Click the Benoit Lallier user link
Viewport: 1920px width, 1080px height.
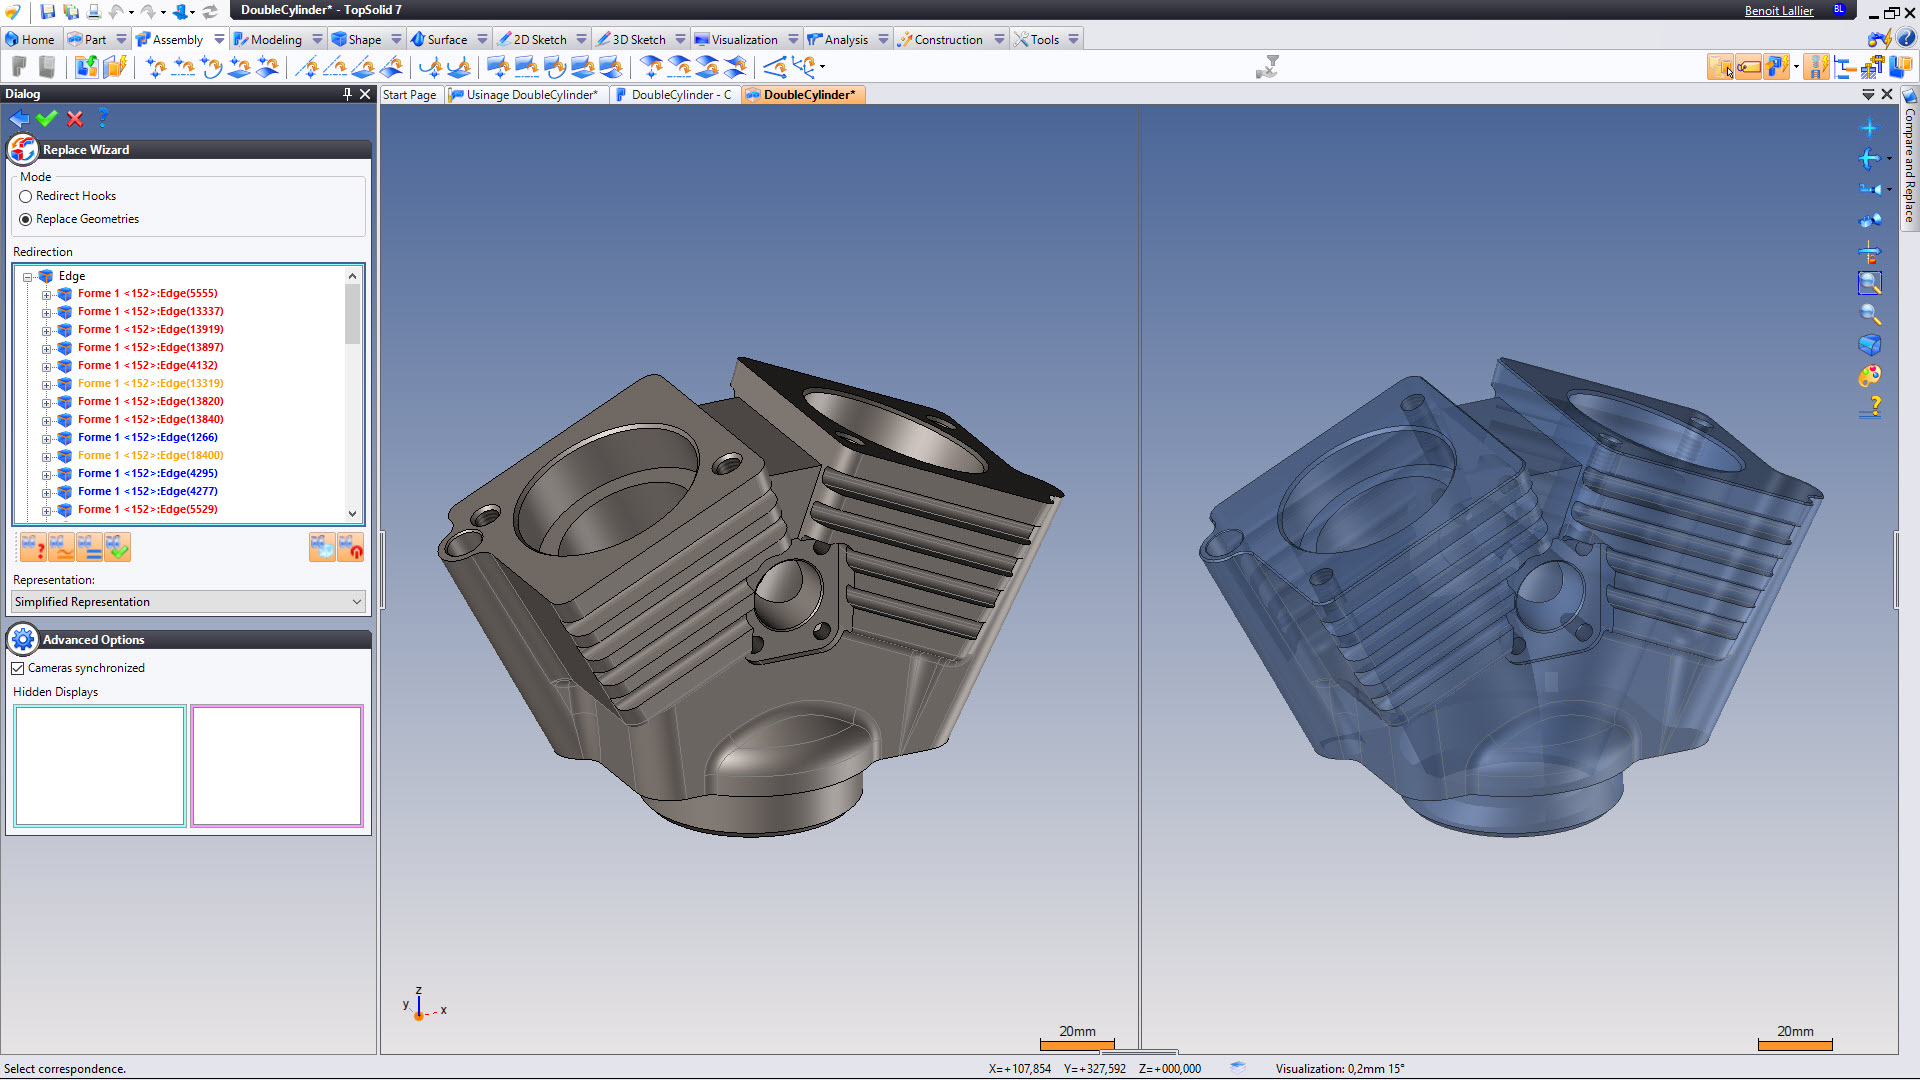click(1778, 11)
